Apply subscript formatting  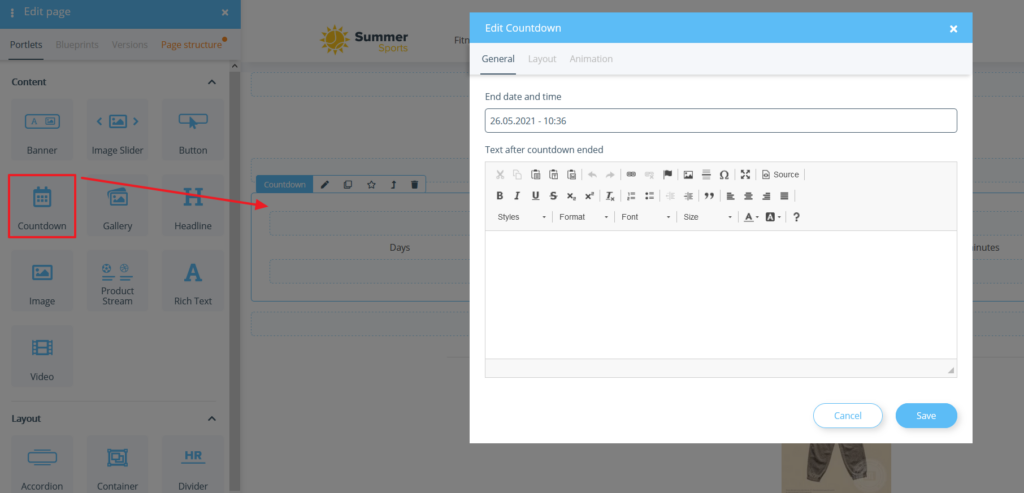click(x=571, y=195)
